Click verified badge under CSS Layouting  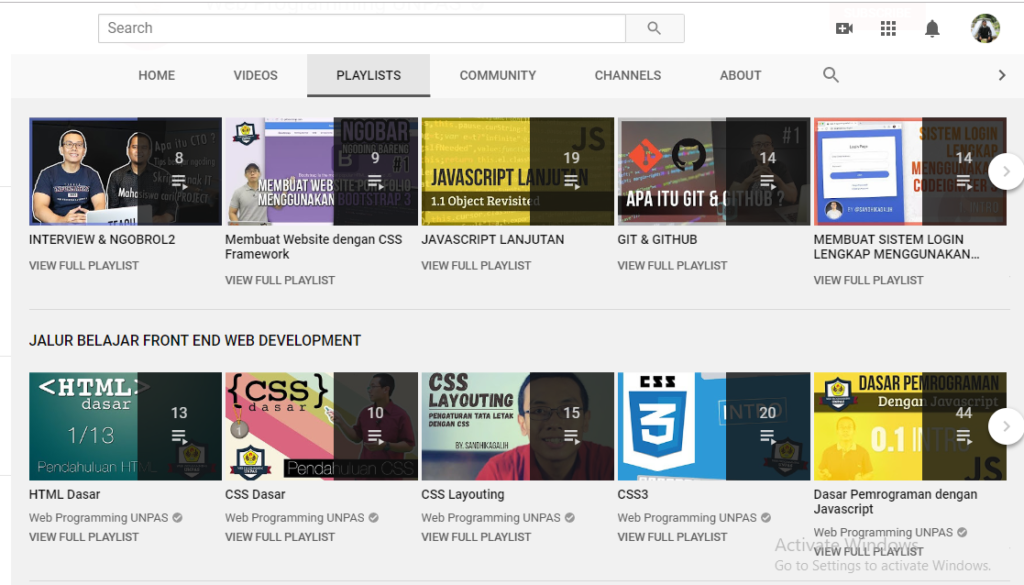coord(569,518)
